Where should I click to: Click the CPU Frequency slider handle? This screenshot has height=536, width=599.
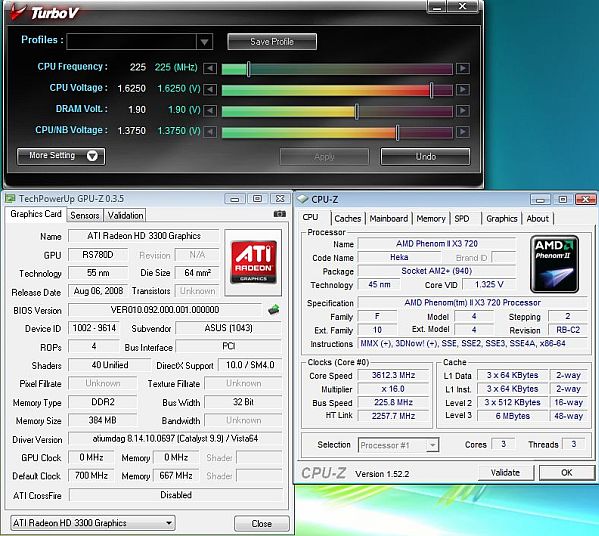tap(249, 69)
